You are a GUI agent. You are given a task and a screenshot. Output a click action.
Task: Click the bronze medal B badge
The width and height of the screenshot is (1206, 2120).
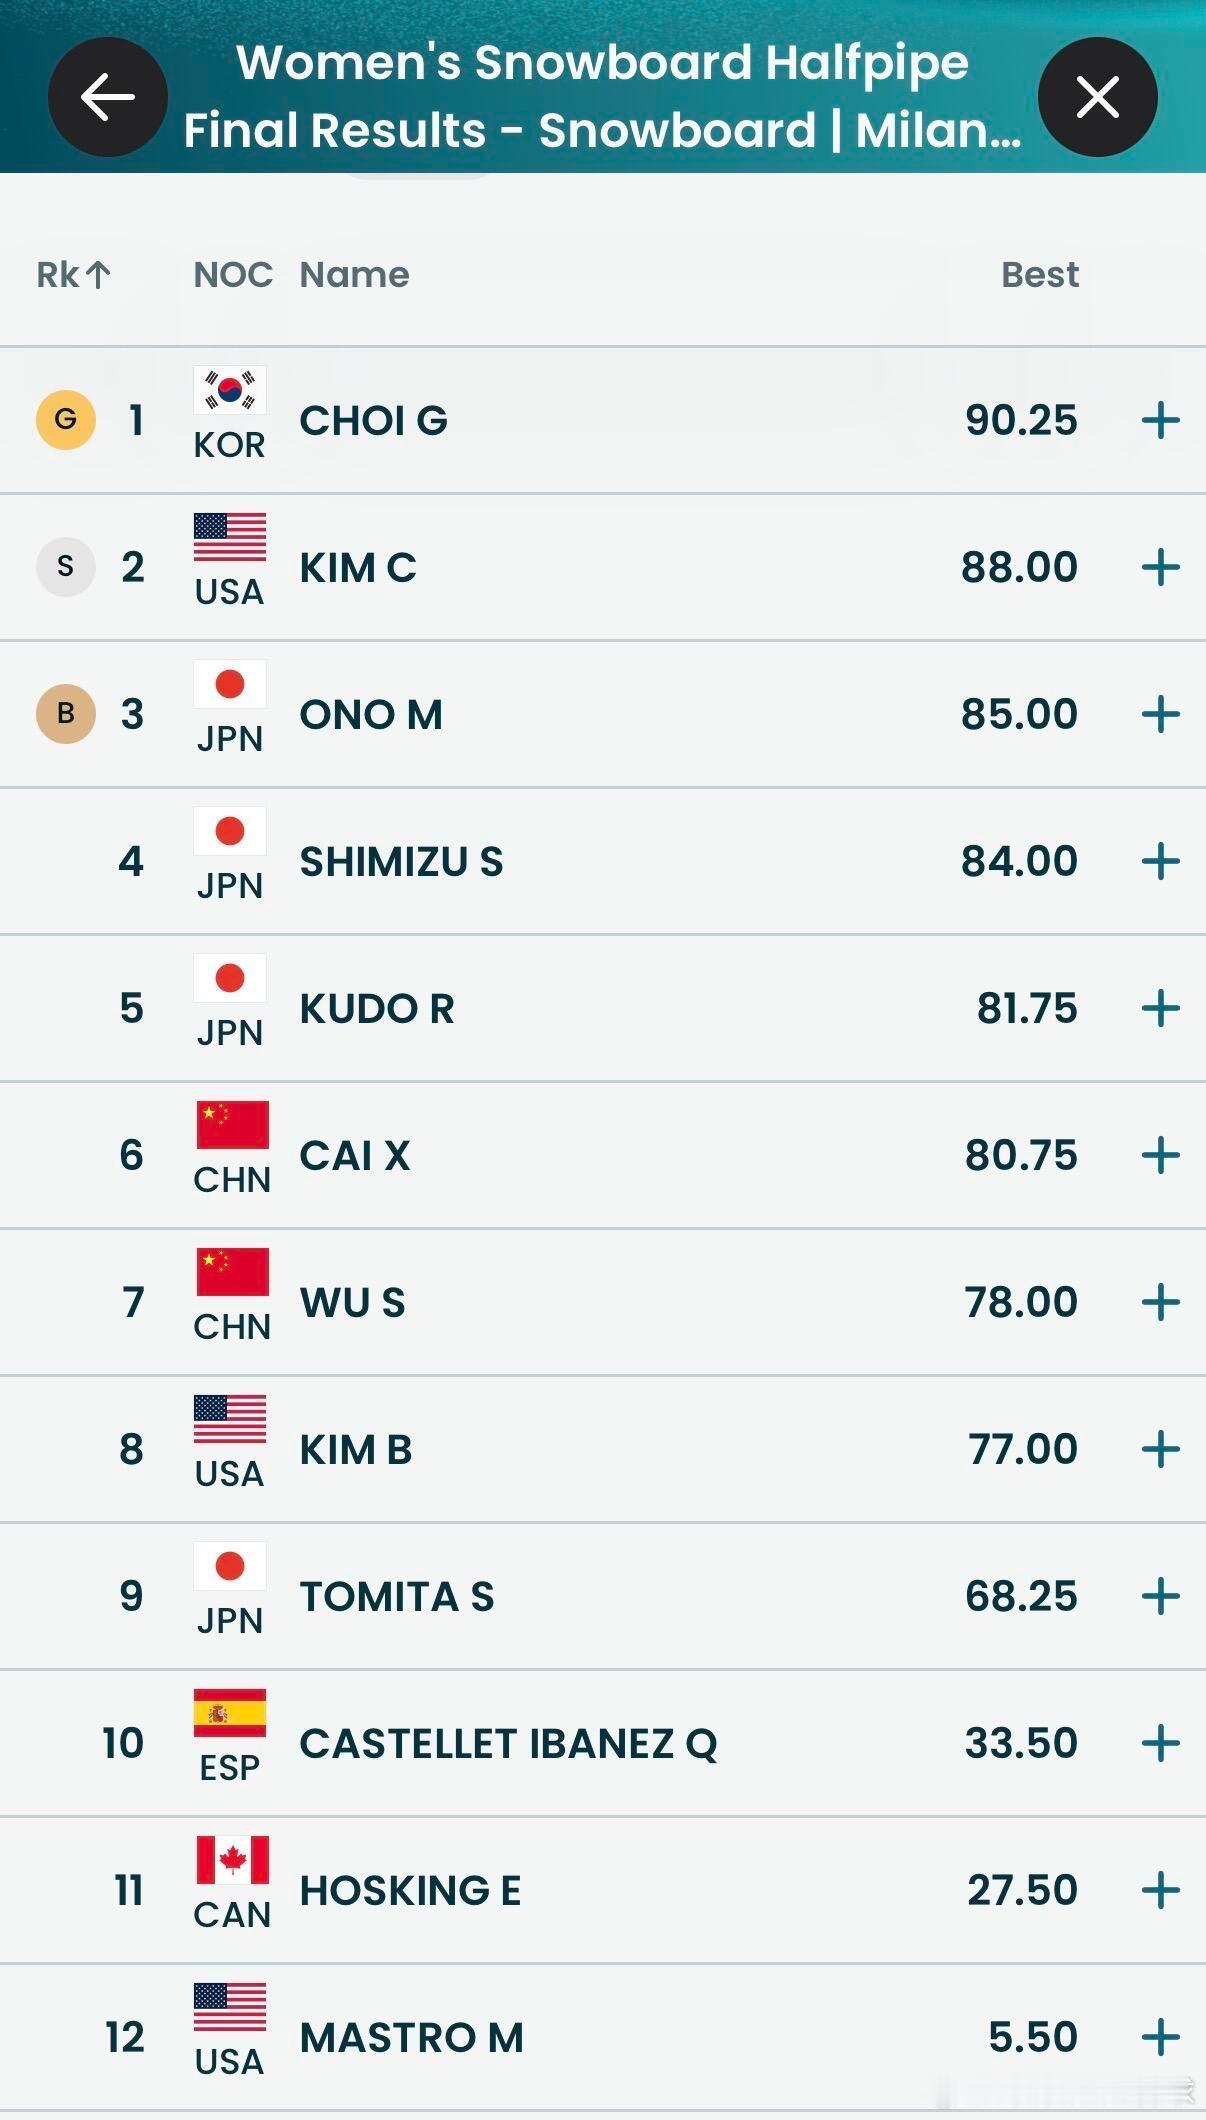[66, 714]
